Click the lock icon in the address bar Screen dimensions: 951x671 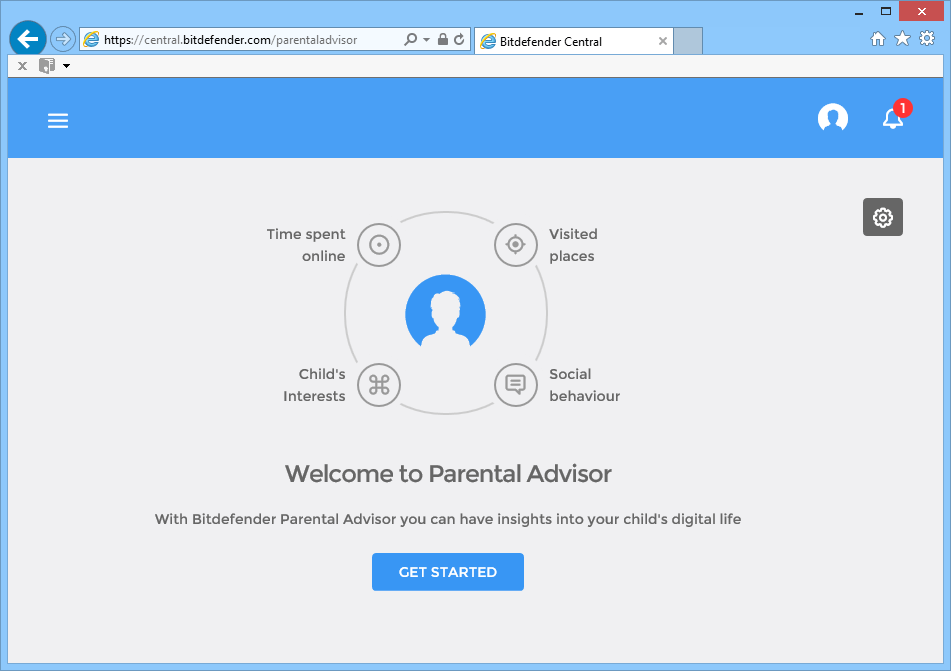pos(441,39)
